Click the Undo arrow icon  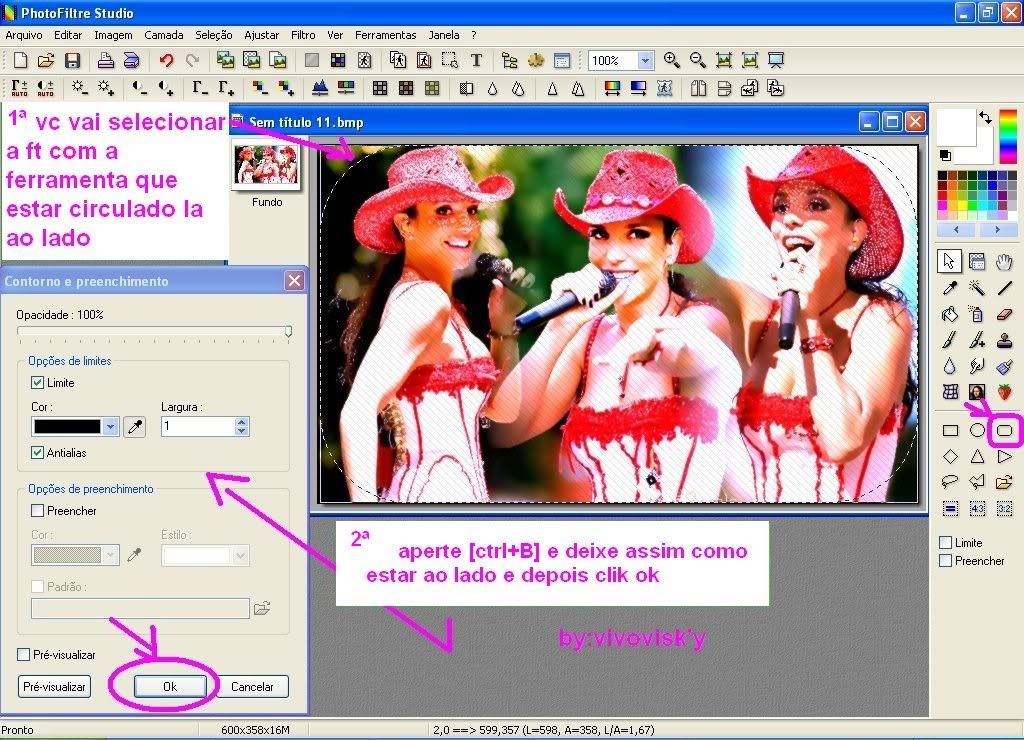coord(166,61)
